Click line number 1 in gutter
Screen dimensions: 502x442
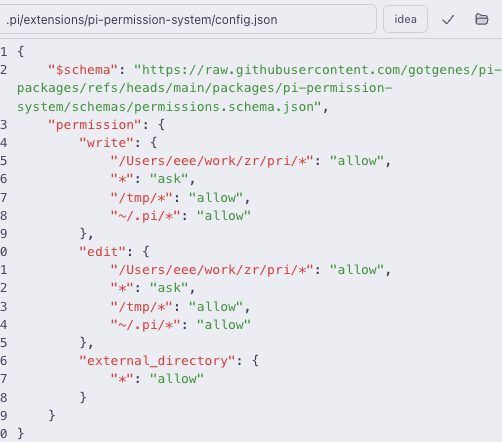pos(3,52)
